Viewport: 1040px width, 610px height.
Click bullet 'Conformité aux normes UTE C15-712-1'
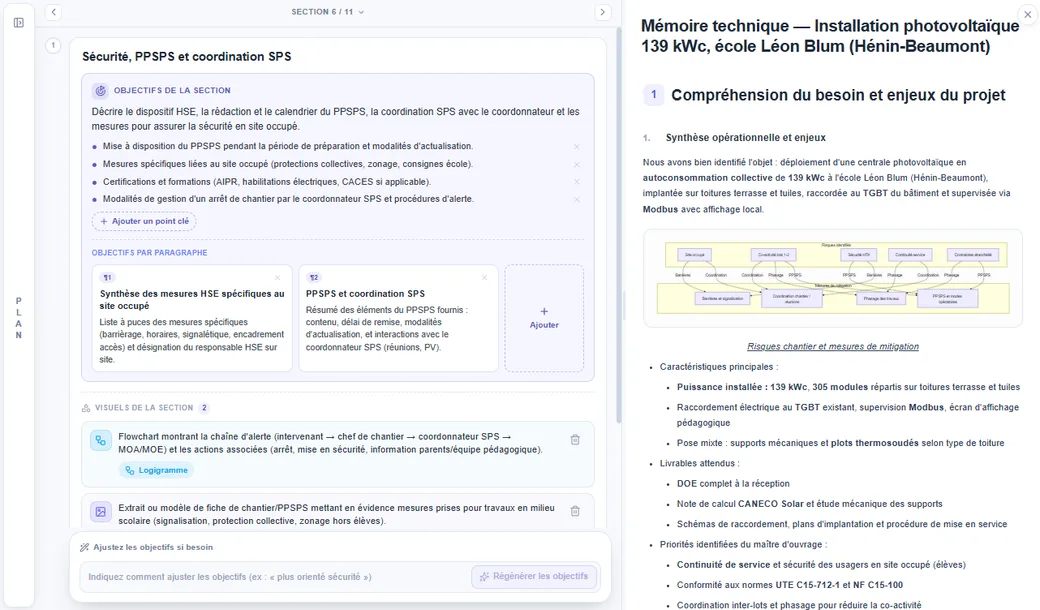pos(789,585)
